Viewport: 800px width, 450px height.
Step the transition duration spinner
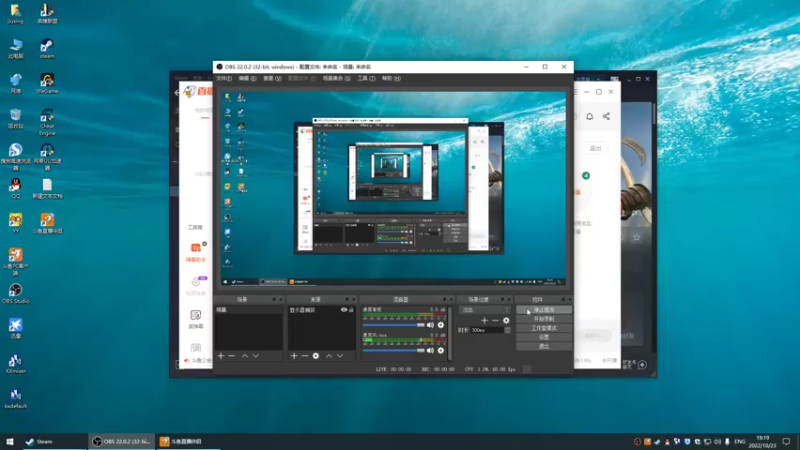[507, 330]
